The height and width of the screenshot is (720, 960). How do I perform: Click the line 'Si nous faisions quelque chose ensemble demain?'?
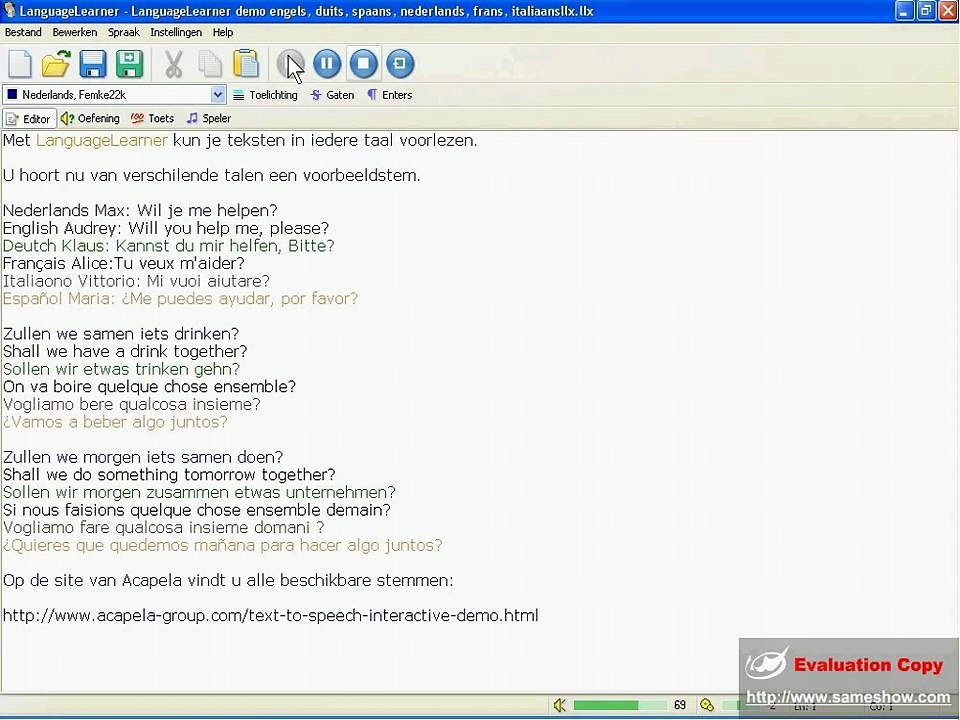tap(197, 510)
